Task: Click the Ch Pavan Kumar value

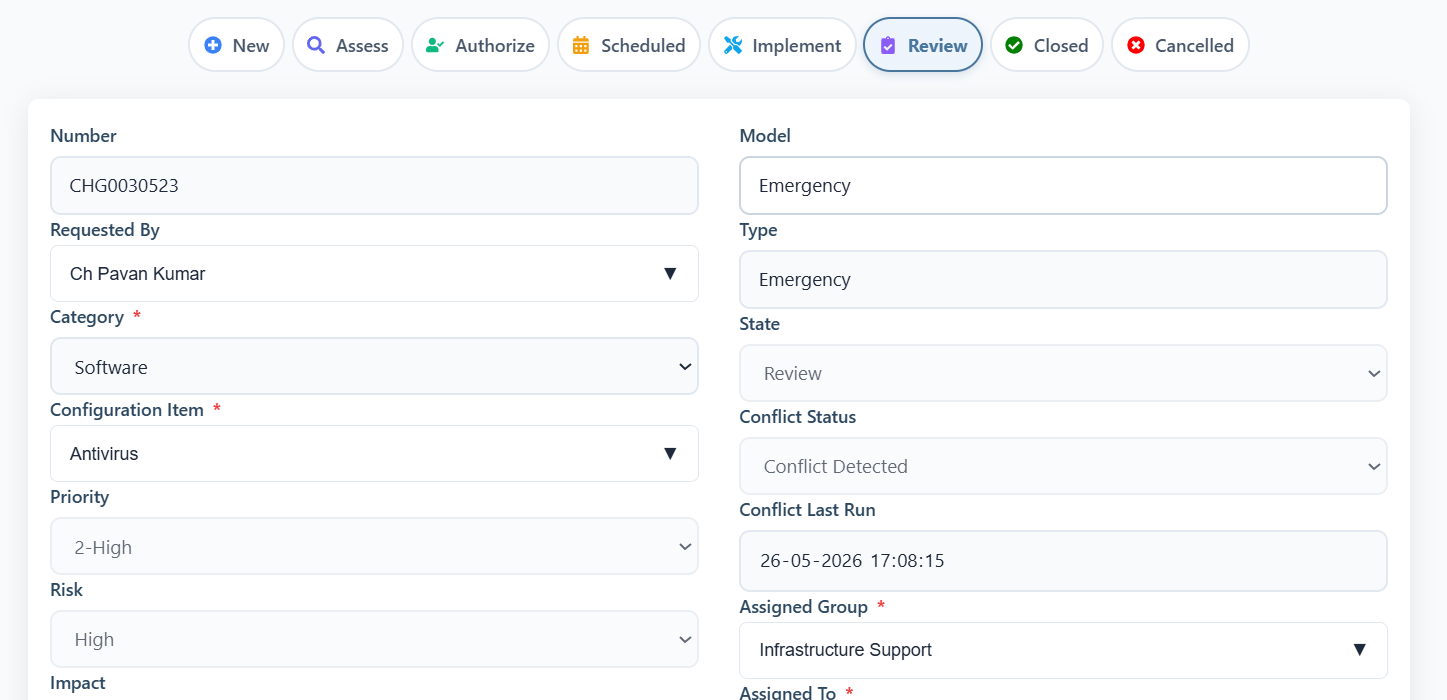Action: tap(138, 273)
